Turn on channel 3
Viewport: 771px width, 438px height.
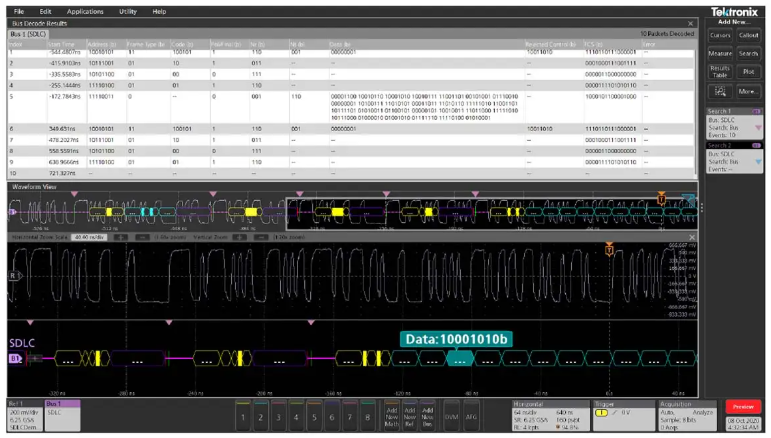(278, 417)
